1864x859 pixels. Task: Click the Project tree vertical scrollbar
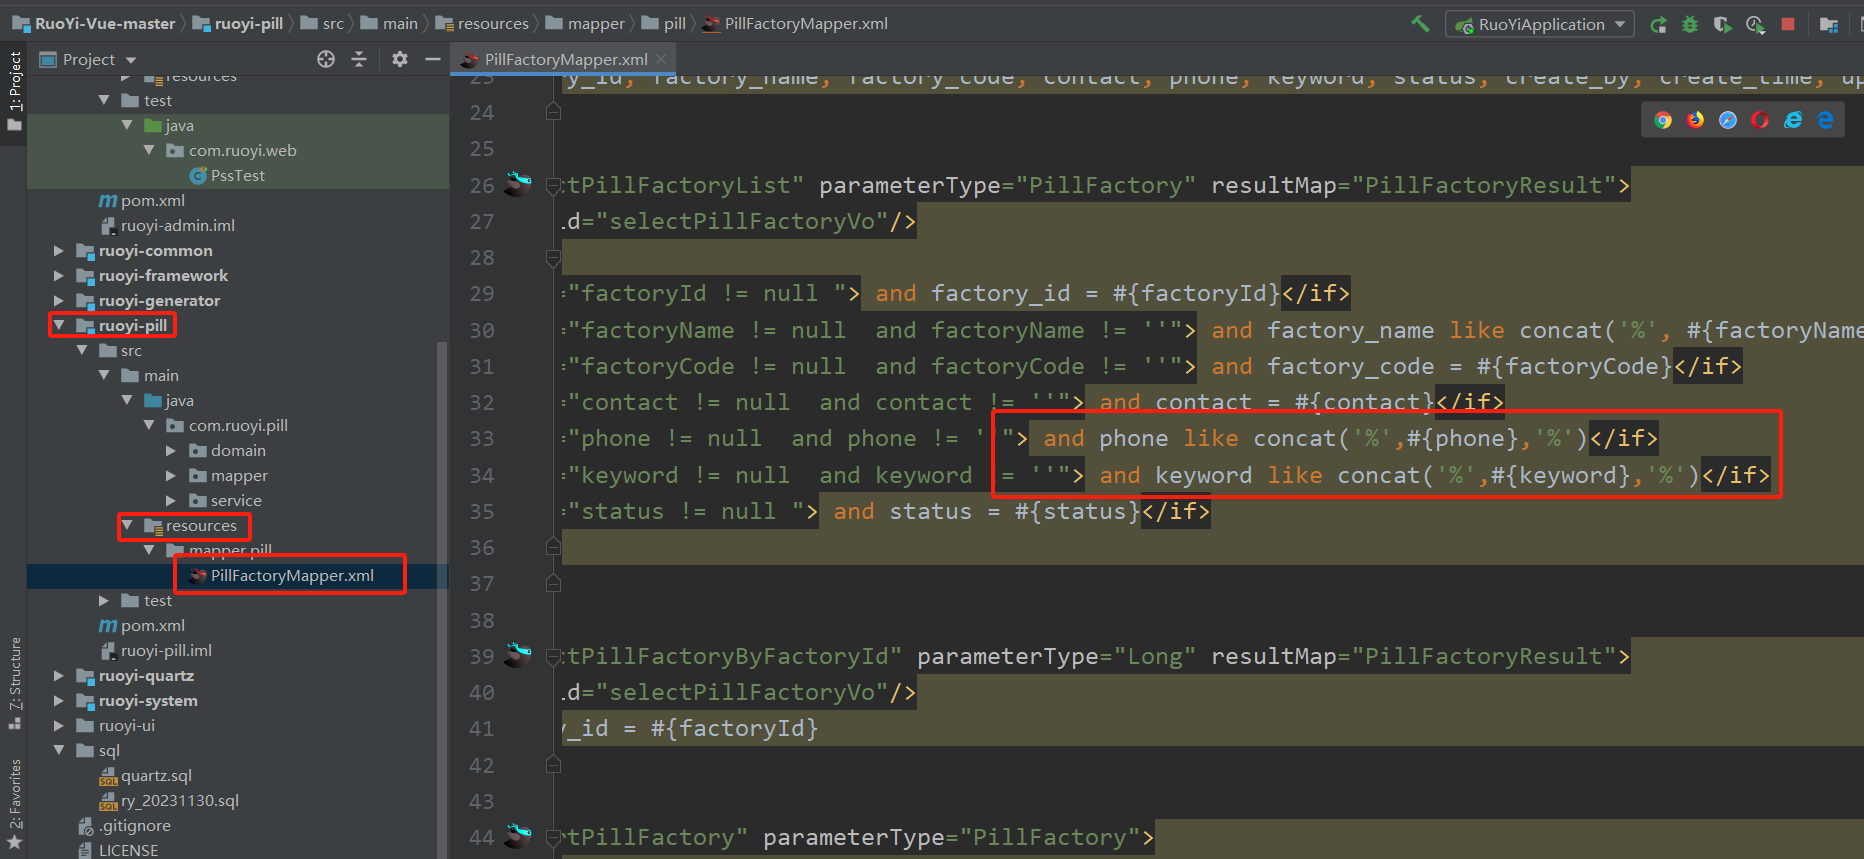[441, 600]
